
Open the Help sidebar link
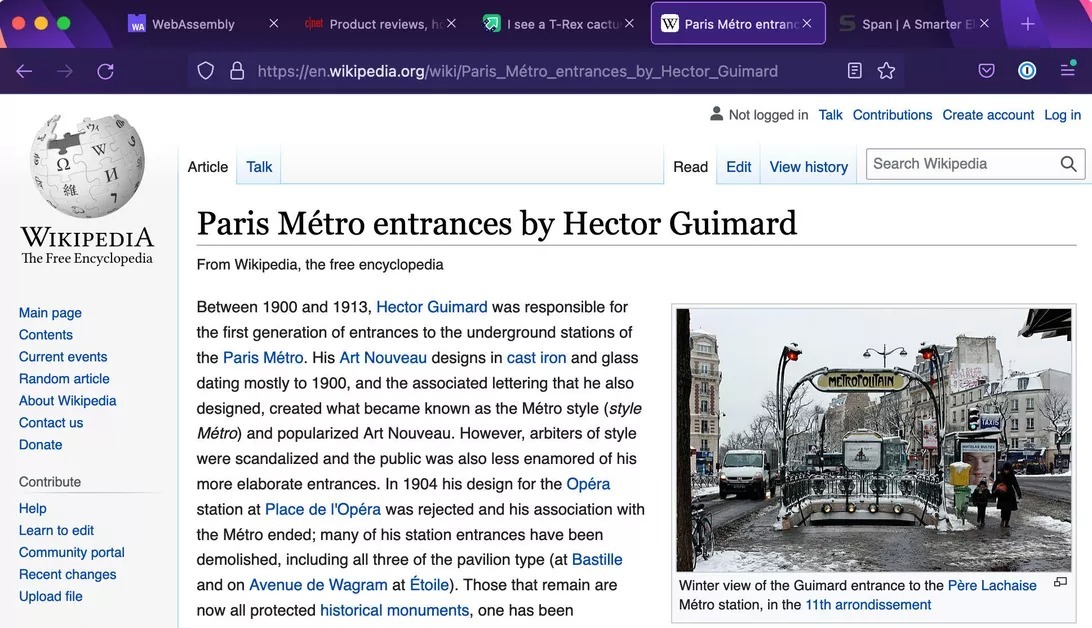[x=33, y=508]
